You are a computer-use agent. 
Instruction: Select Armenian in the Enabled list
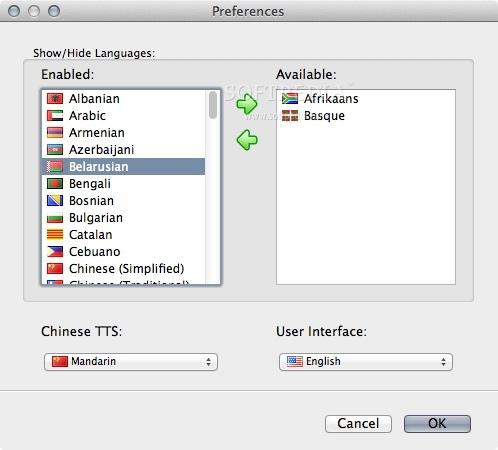click(123, 132)
